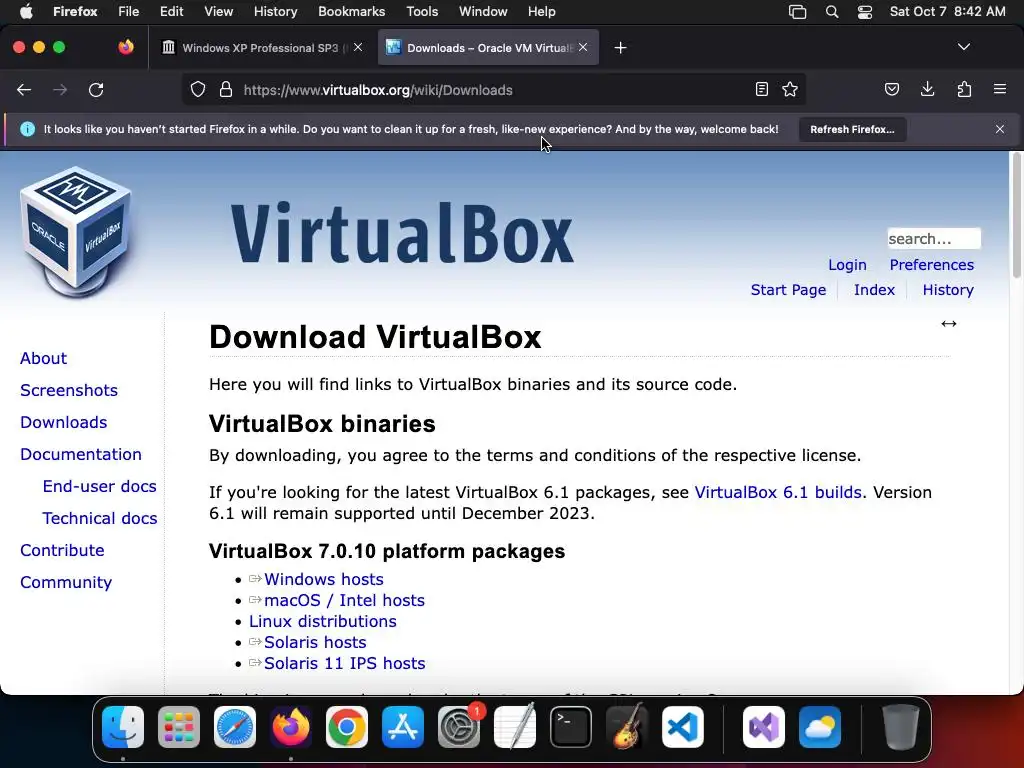Screen dimensions: 1024x768
Task: Open the Index link
Action: coord(874,290)
